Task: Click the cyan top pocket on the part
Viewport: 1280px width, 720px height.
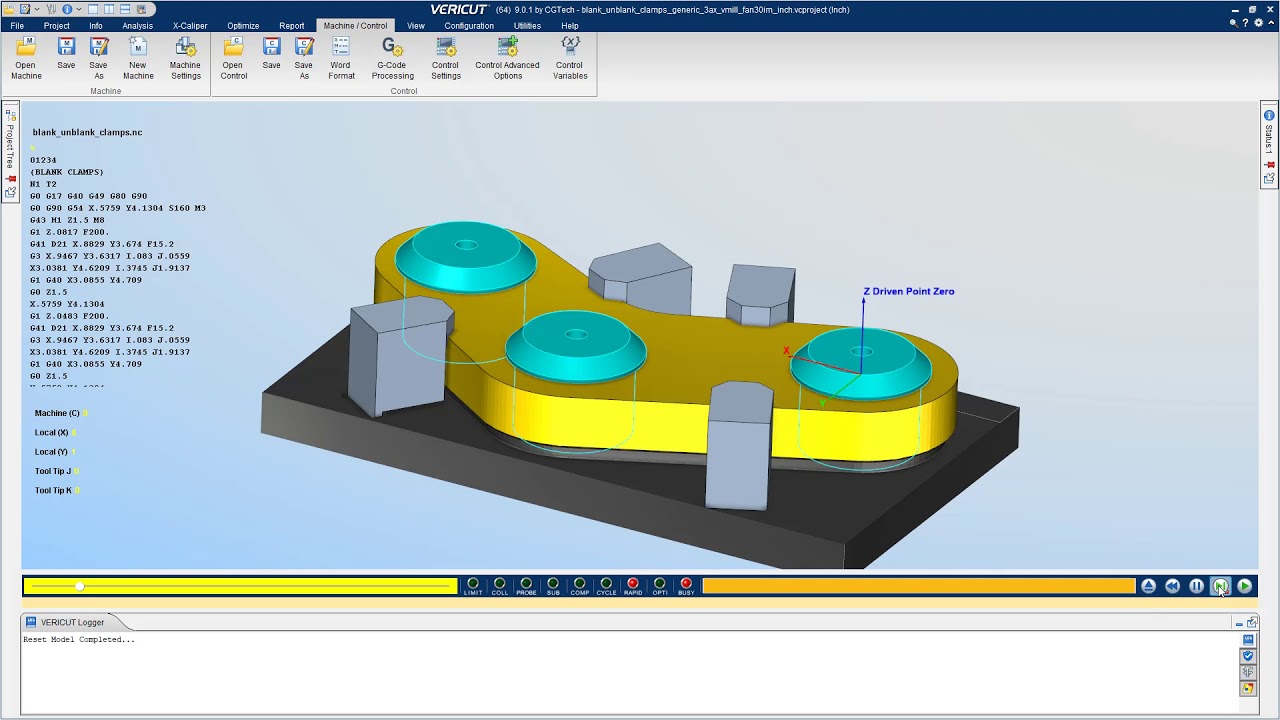Action: pyautogui.click(x=465, y=255)
